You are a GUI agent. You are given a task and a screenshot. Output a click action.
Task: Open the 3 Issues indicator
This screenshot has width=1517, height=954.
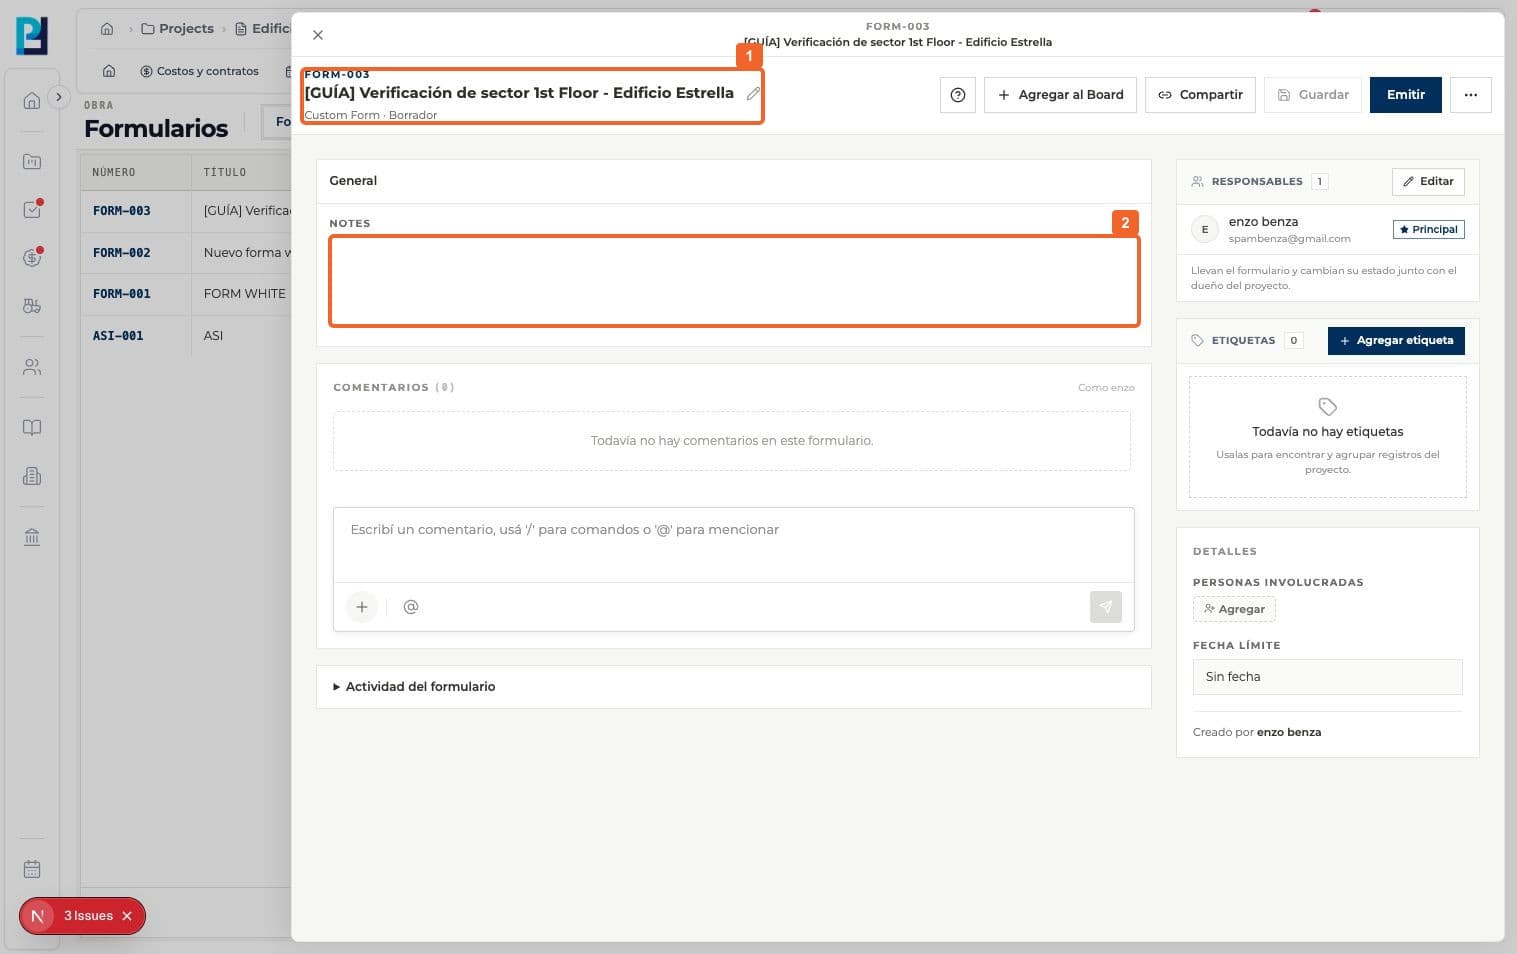point(88,916)
